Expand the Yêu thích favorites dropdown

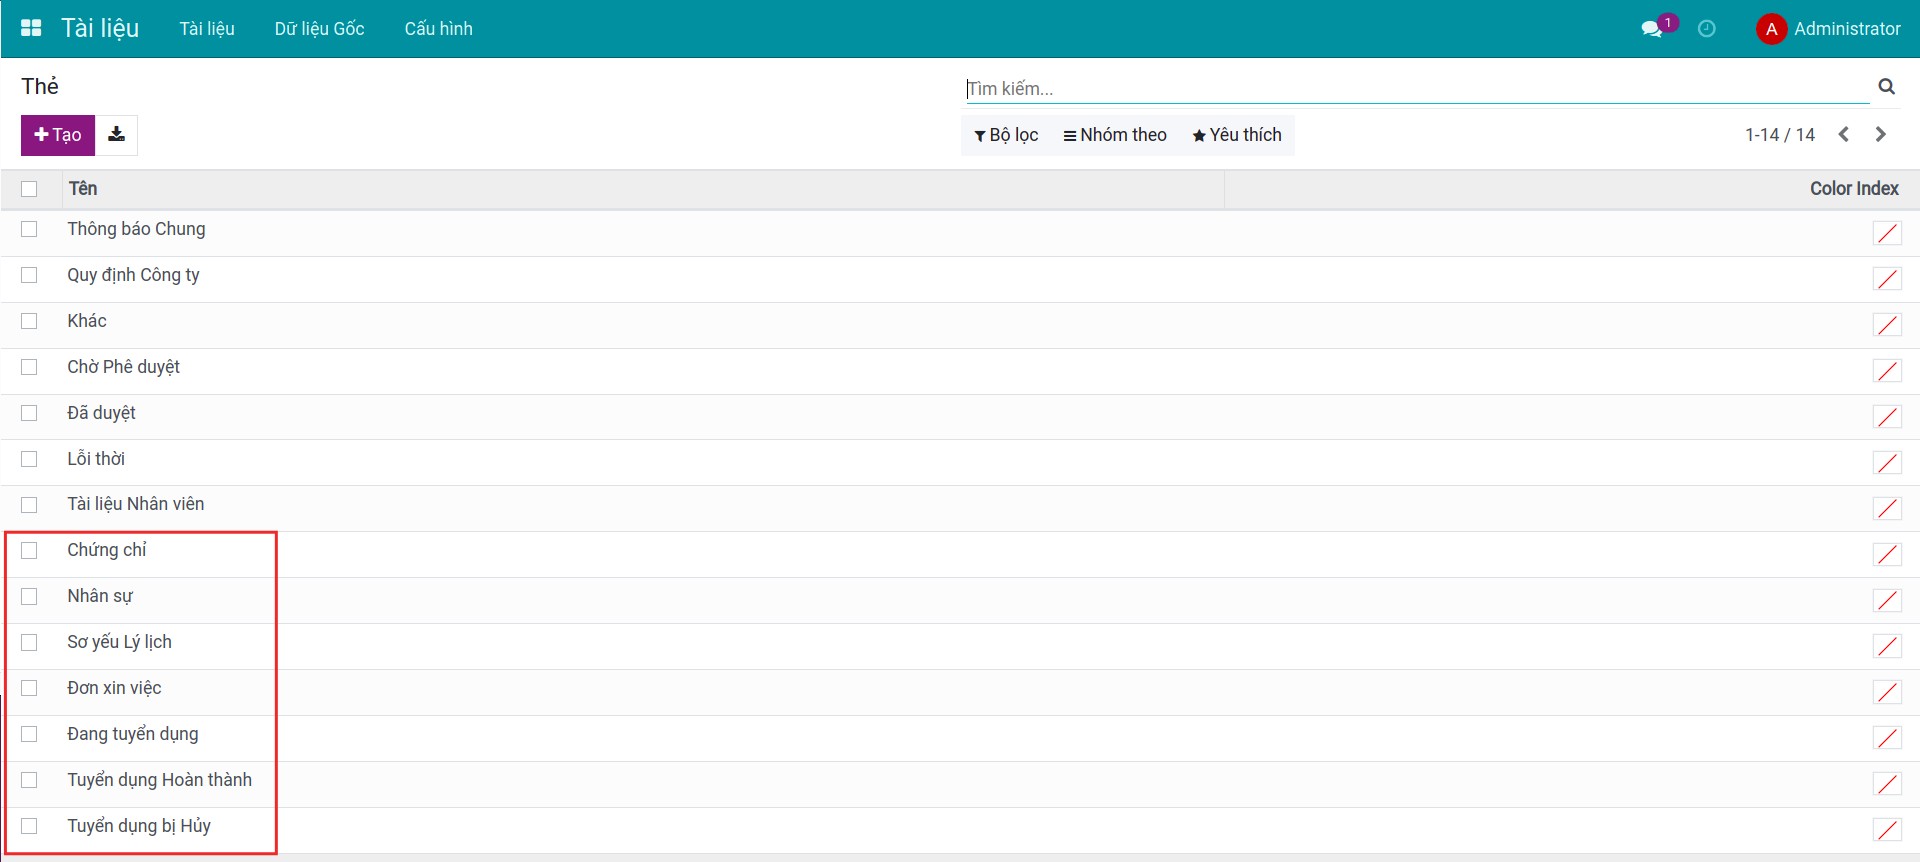1236,135
